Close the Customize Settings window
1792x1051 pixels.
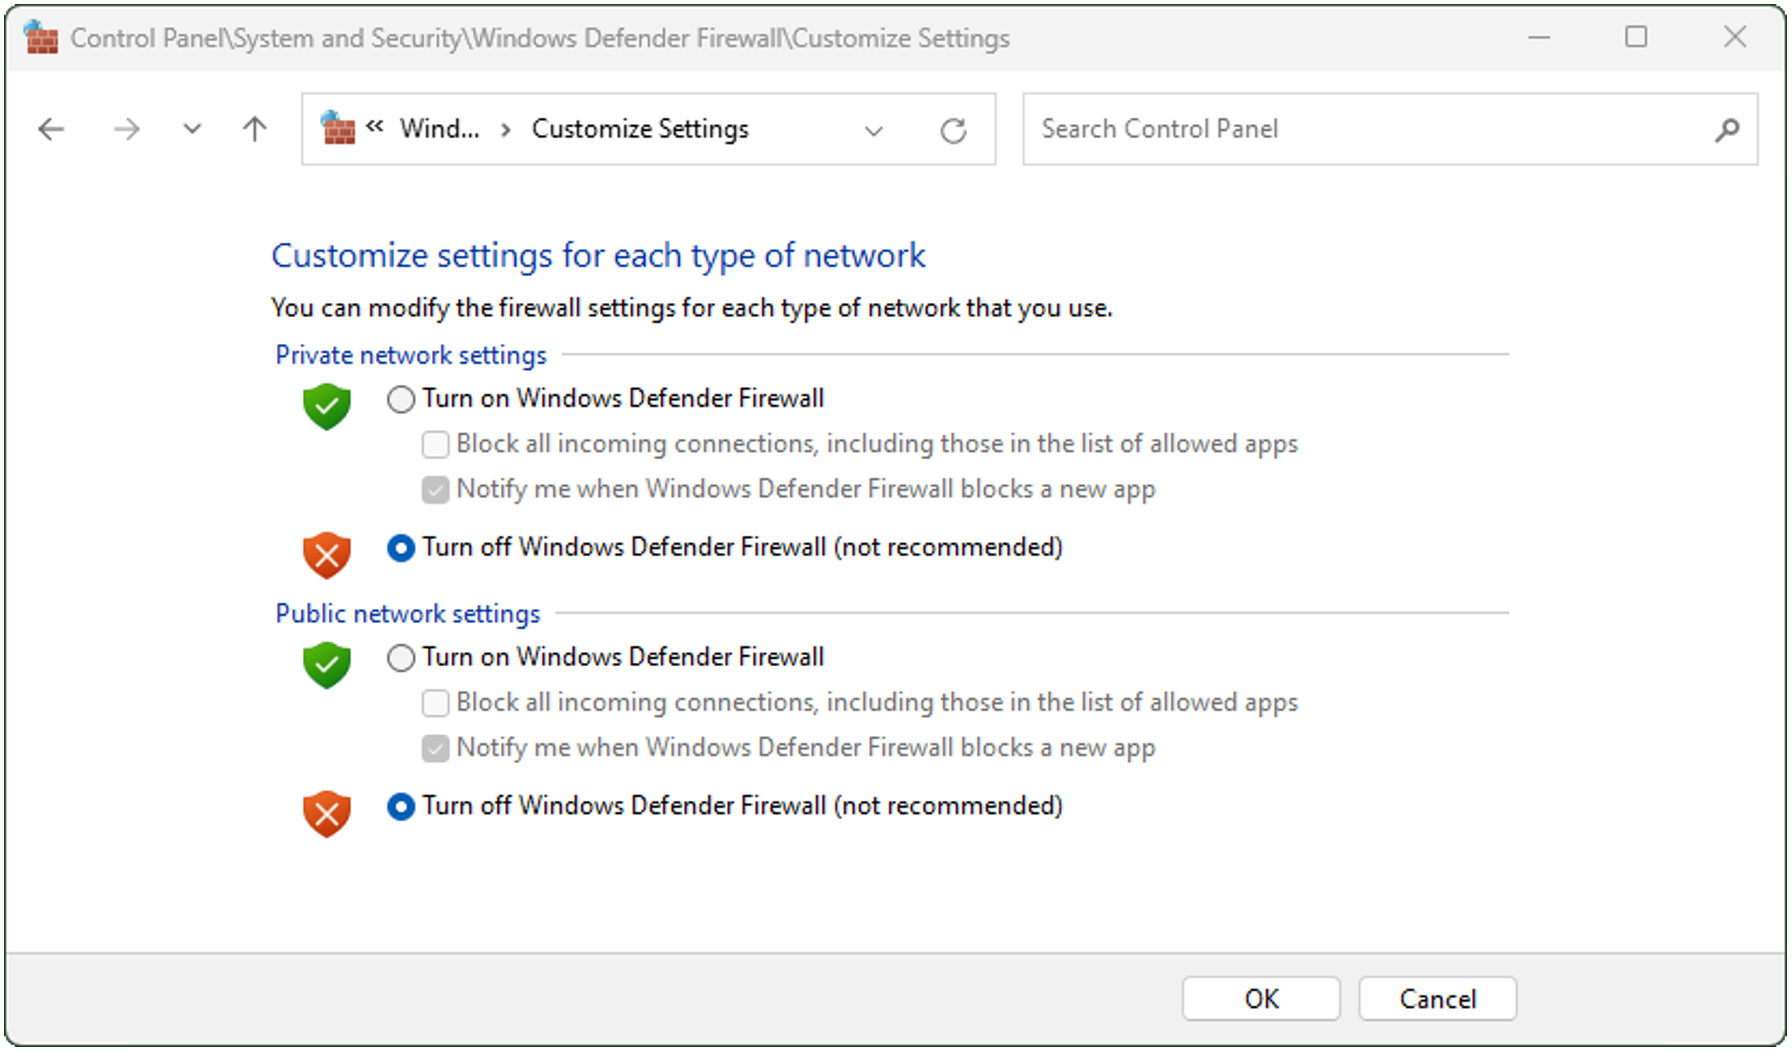coord(1735,37)
